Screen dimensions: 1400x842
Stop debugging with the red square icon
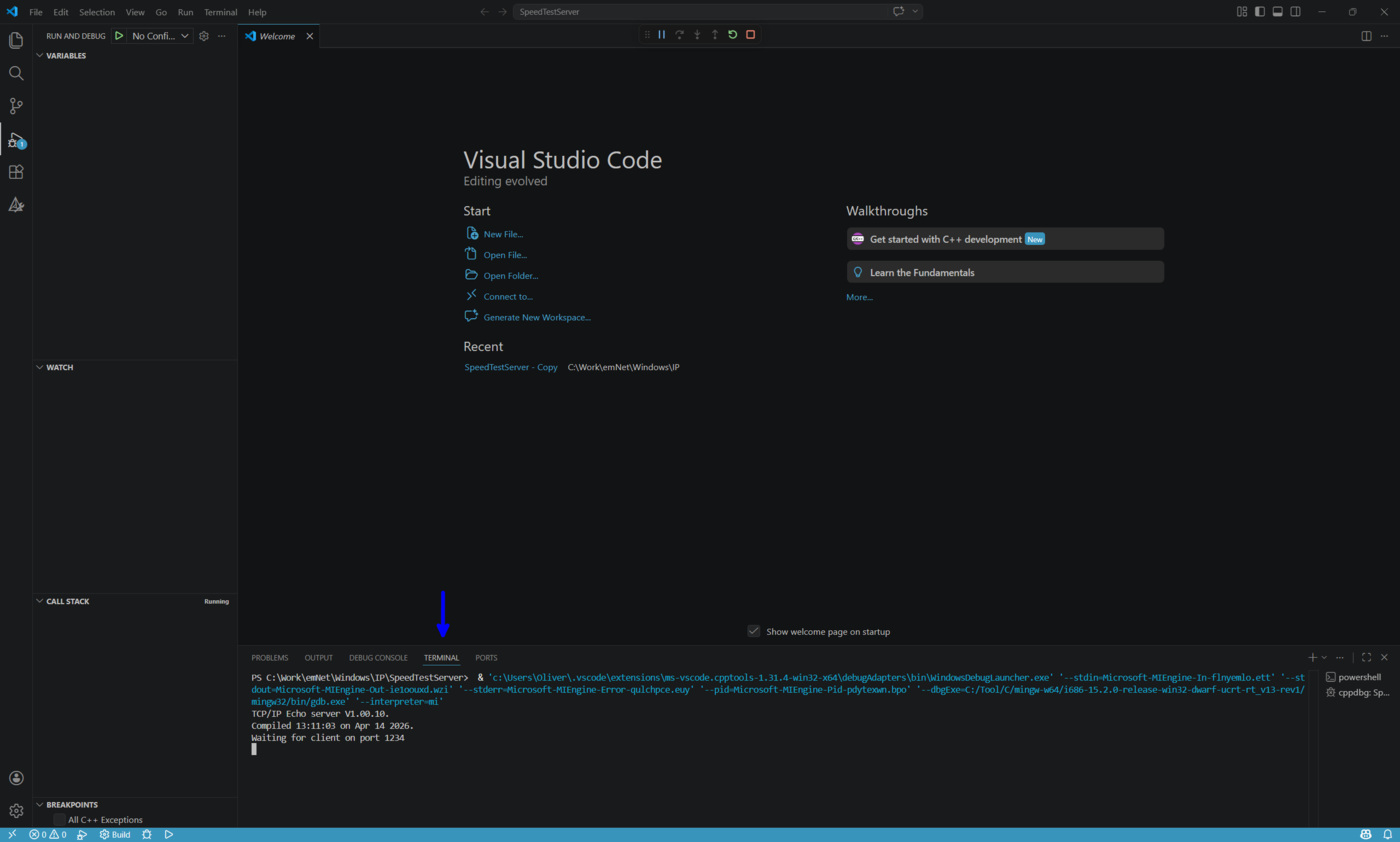pyautogui.click(x=749, y=34)
